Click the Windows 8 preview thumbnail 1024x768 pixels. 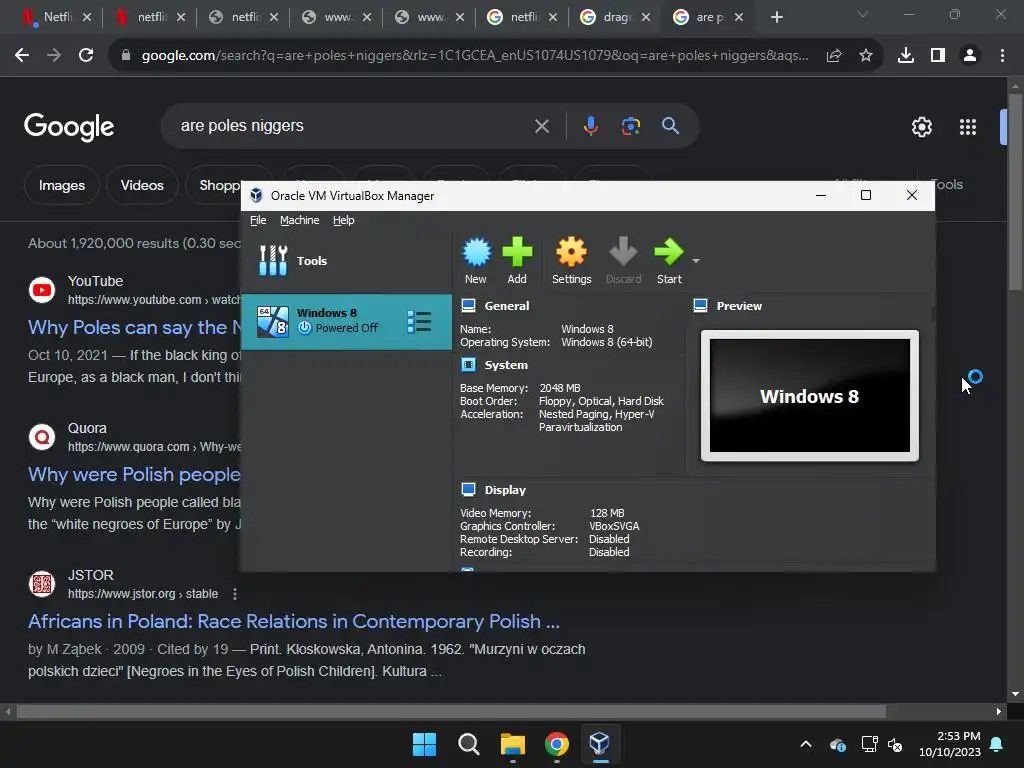810,396
